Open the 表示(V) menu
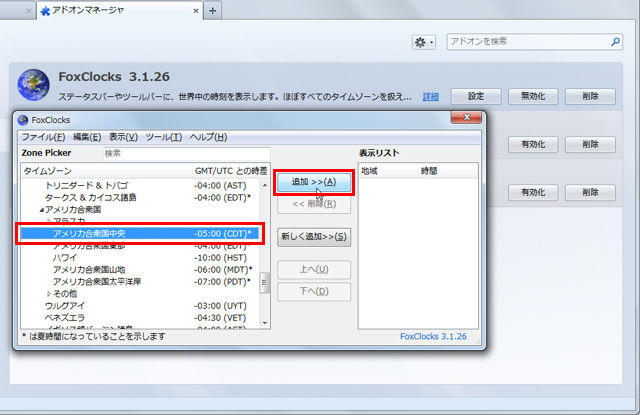640x415 pixels. (123, 137)
